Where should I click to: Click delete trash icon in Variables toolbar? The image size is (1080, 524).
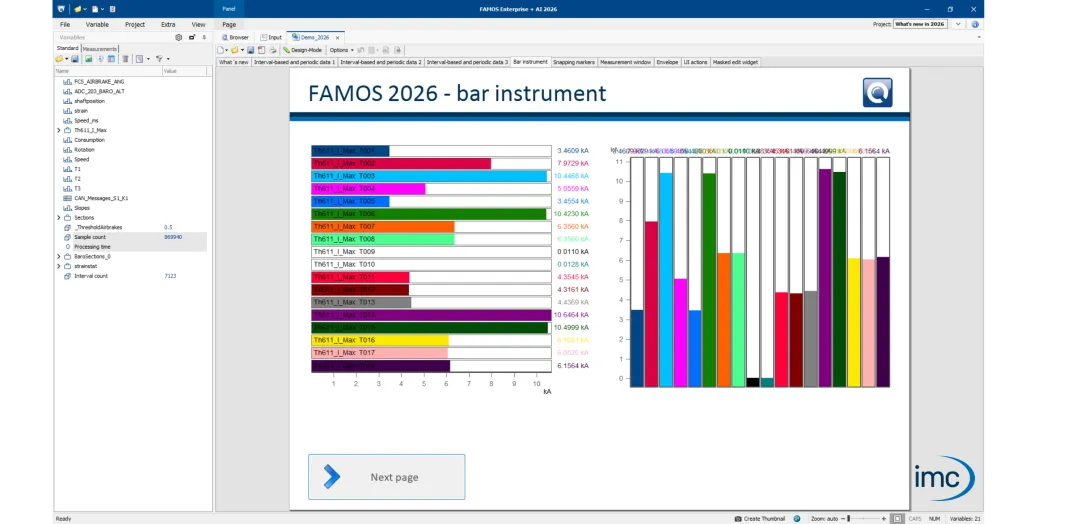[125, 59]
